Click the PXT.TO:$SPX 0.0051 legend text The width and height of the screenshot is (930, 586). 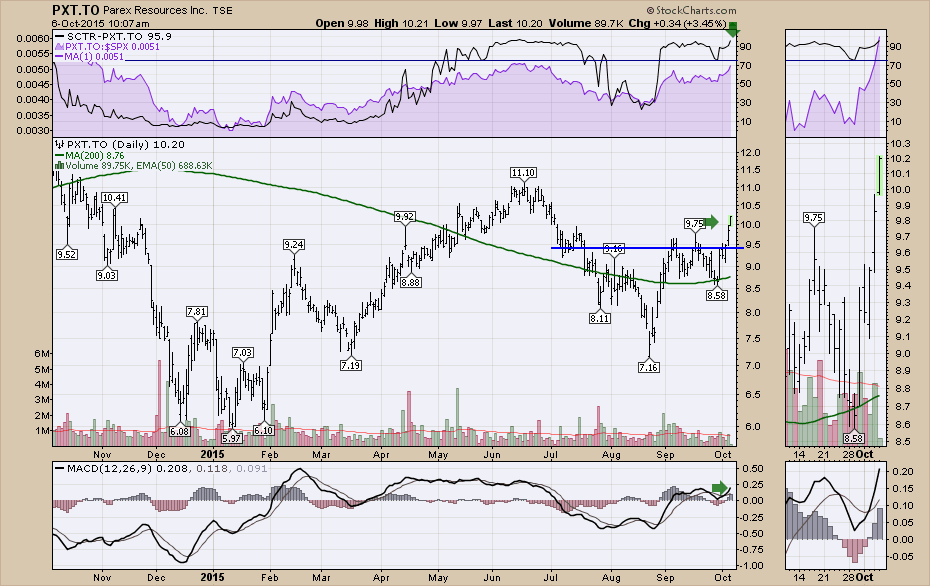coord(112,47)
